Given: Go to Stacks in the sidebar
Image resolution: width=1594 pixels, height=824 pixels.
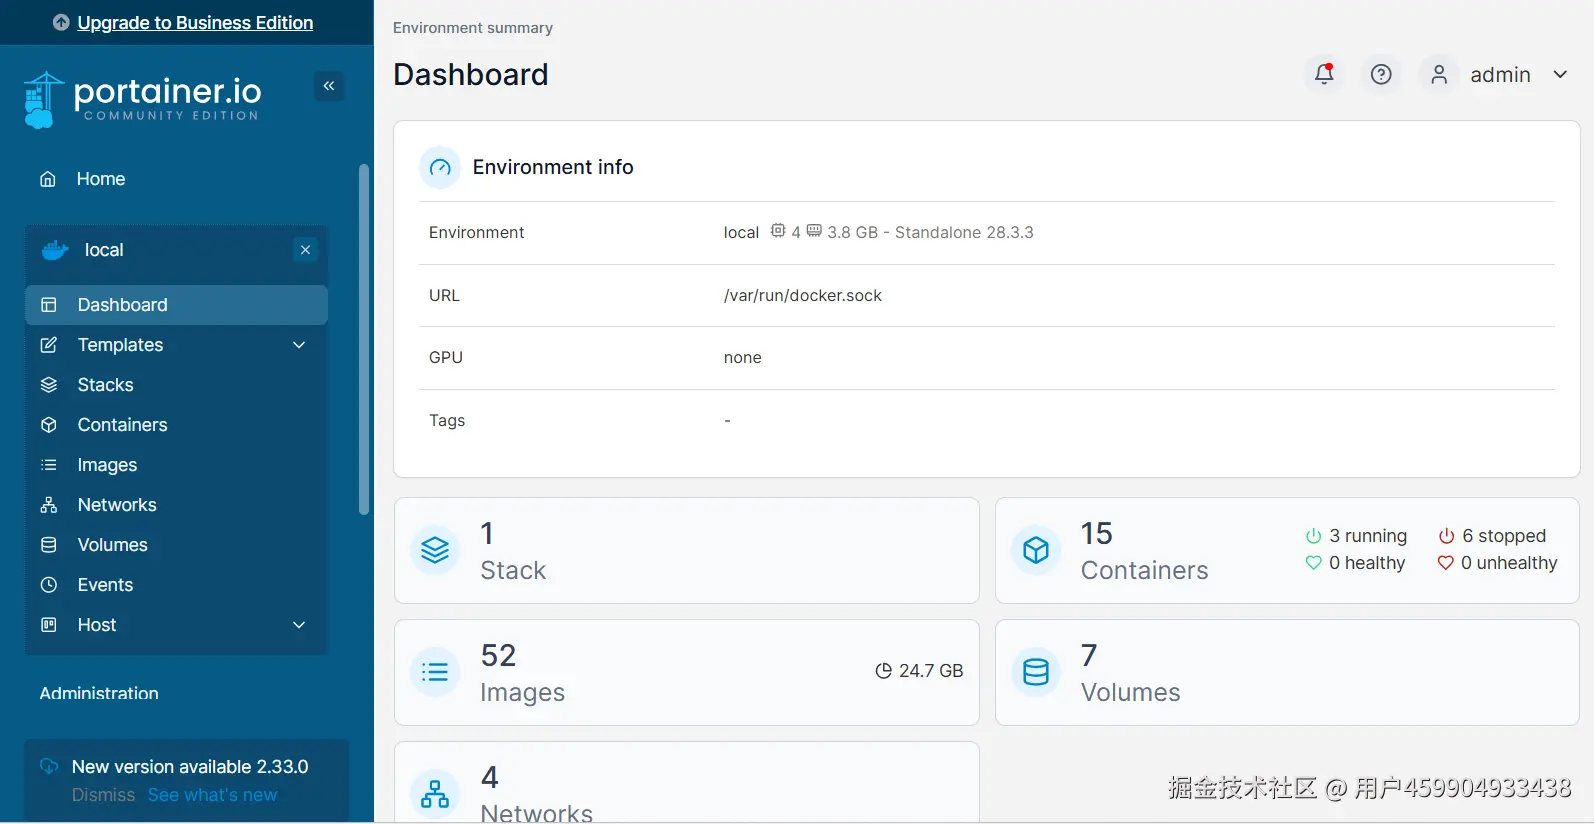Looking at the screenshot, I should pos(105,385).
